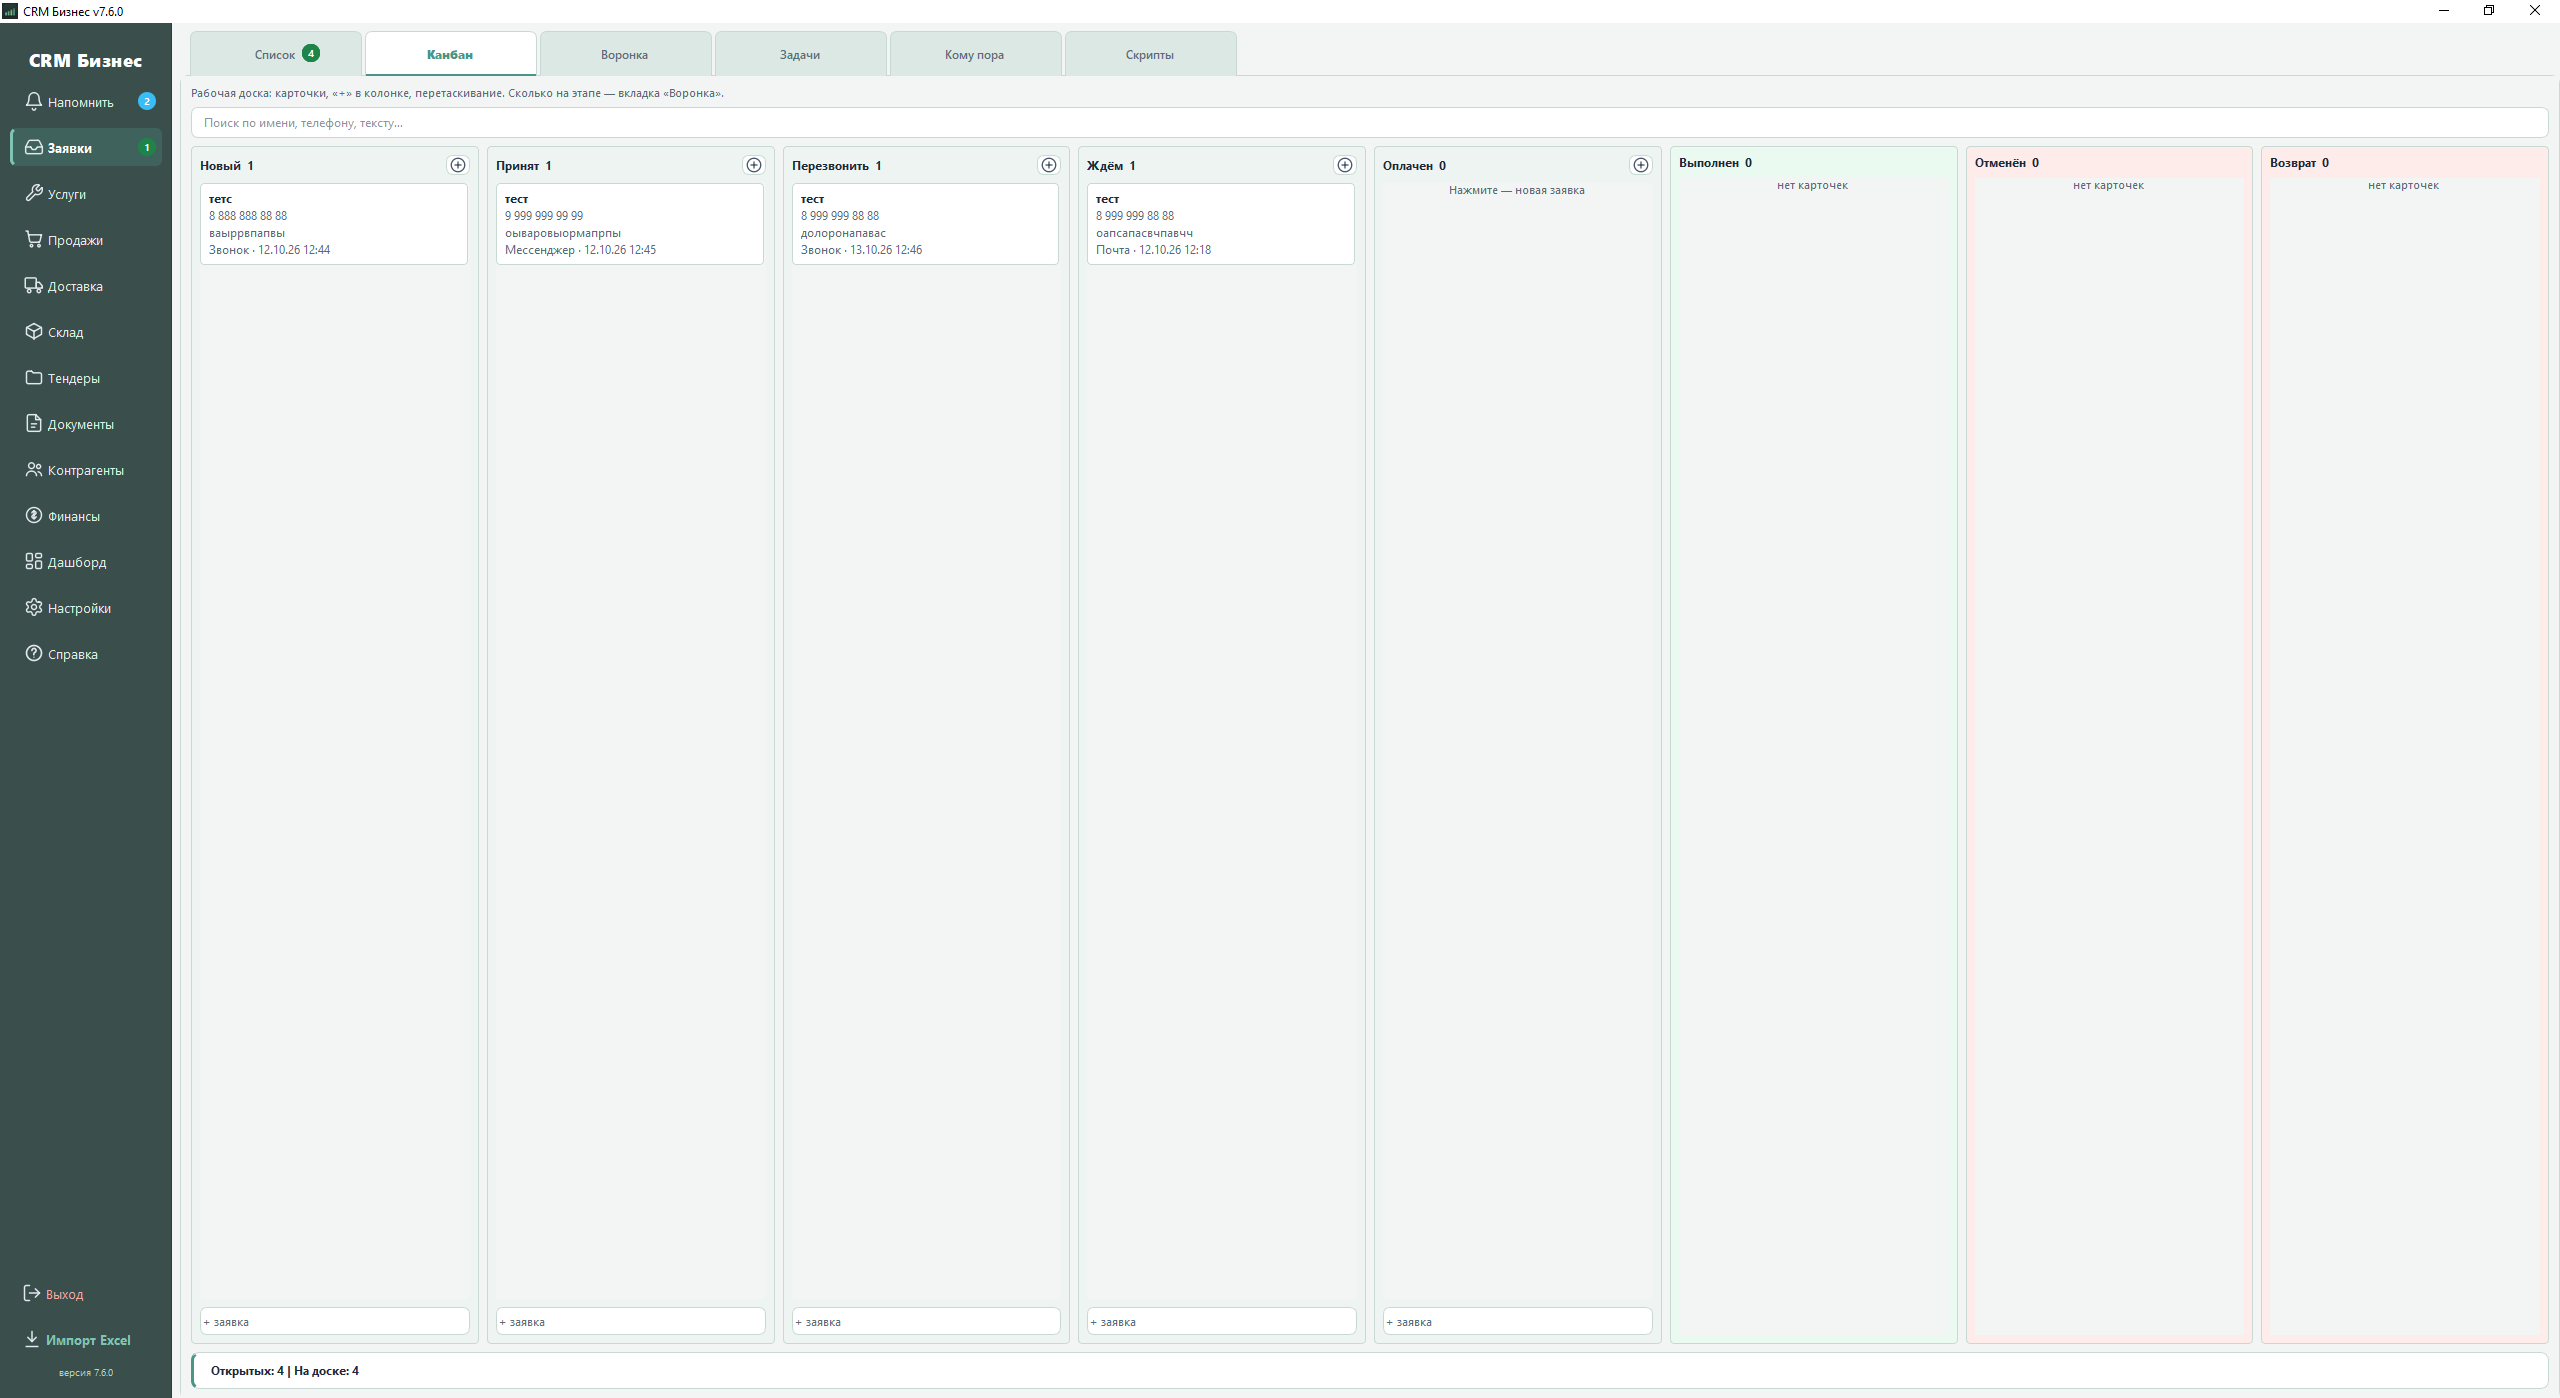Open Финансы coin icon
Image resolution: width=2560 pixels, height=1398 pixels.
coord(34,515)
